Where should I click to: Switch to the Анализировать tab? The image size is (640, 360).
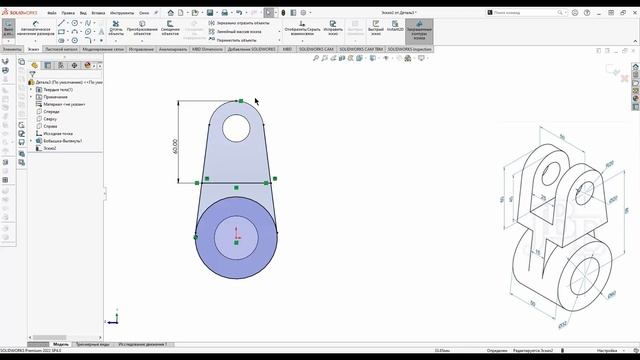point(173,49)
